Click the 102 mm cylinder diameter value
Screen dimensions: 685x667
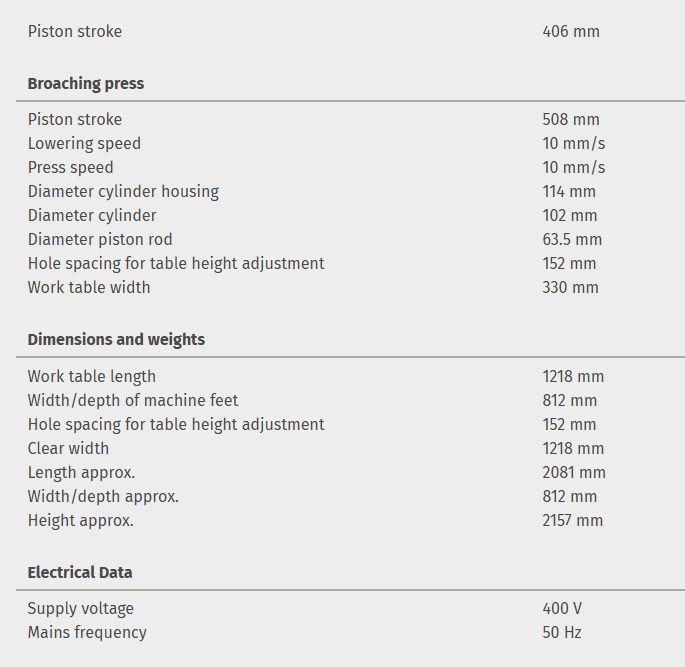point(569,216)
